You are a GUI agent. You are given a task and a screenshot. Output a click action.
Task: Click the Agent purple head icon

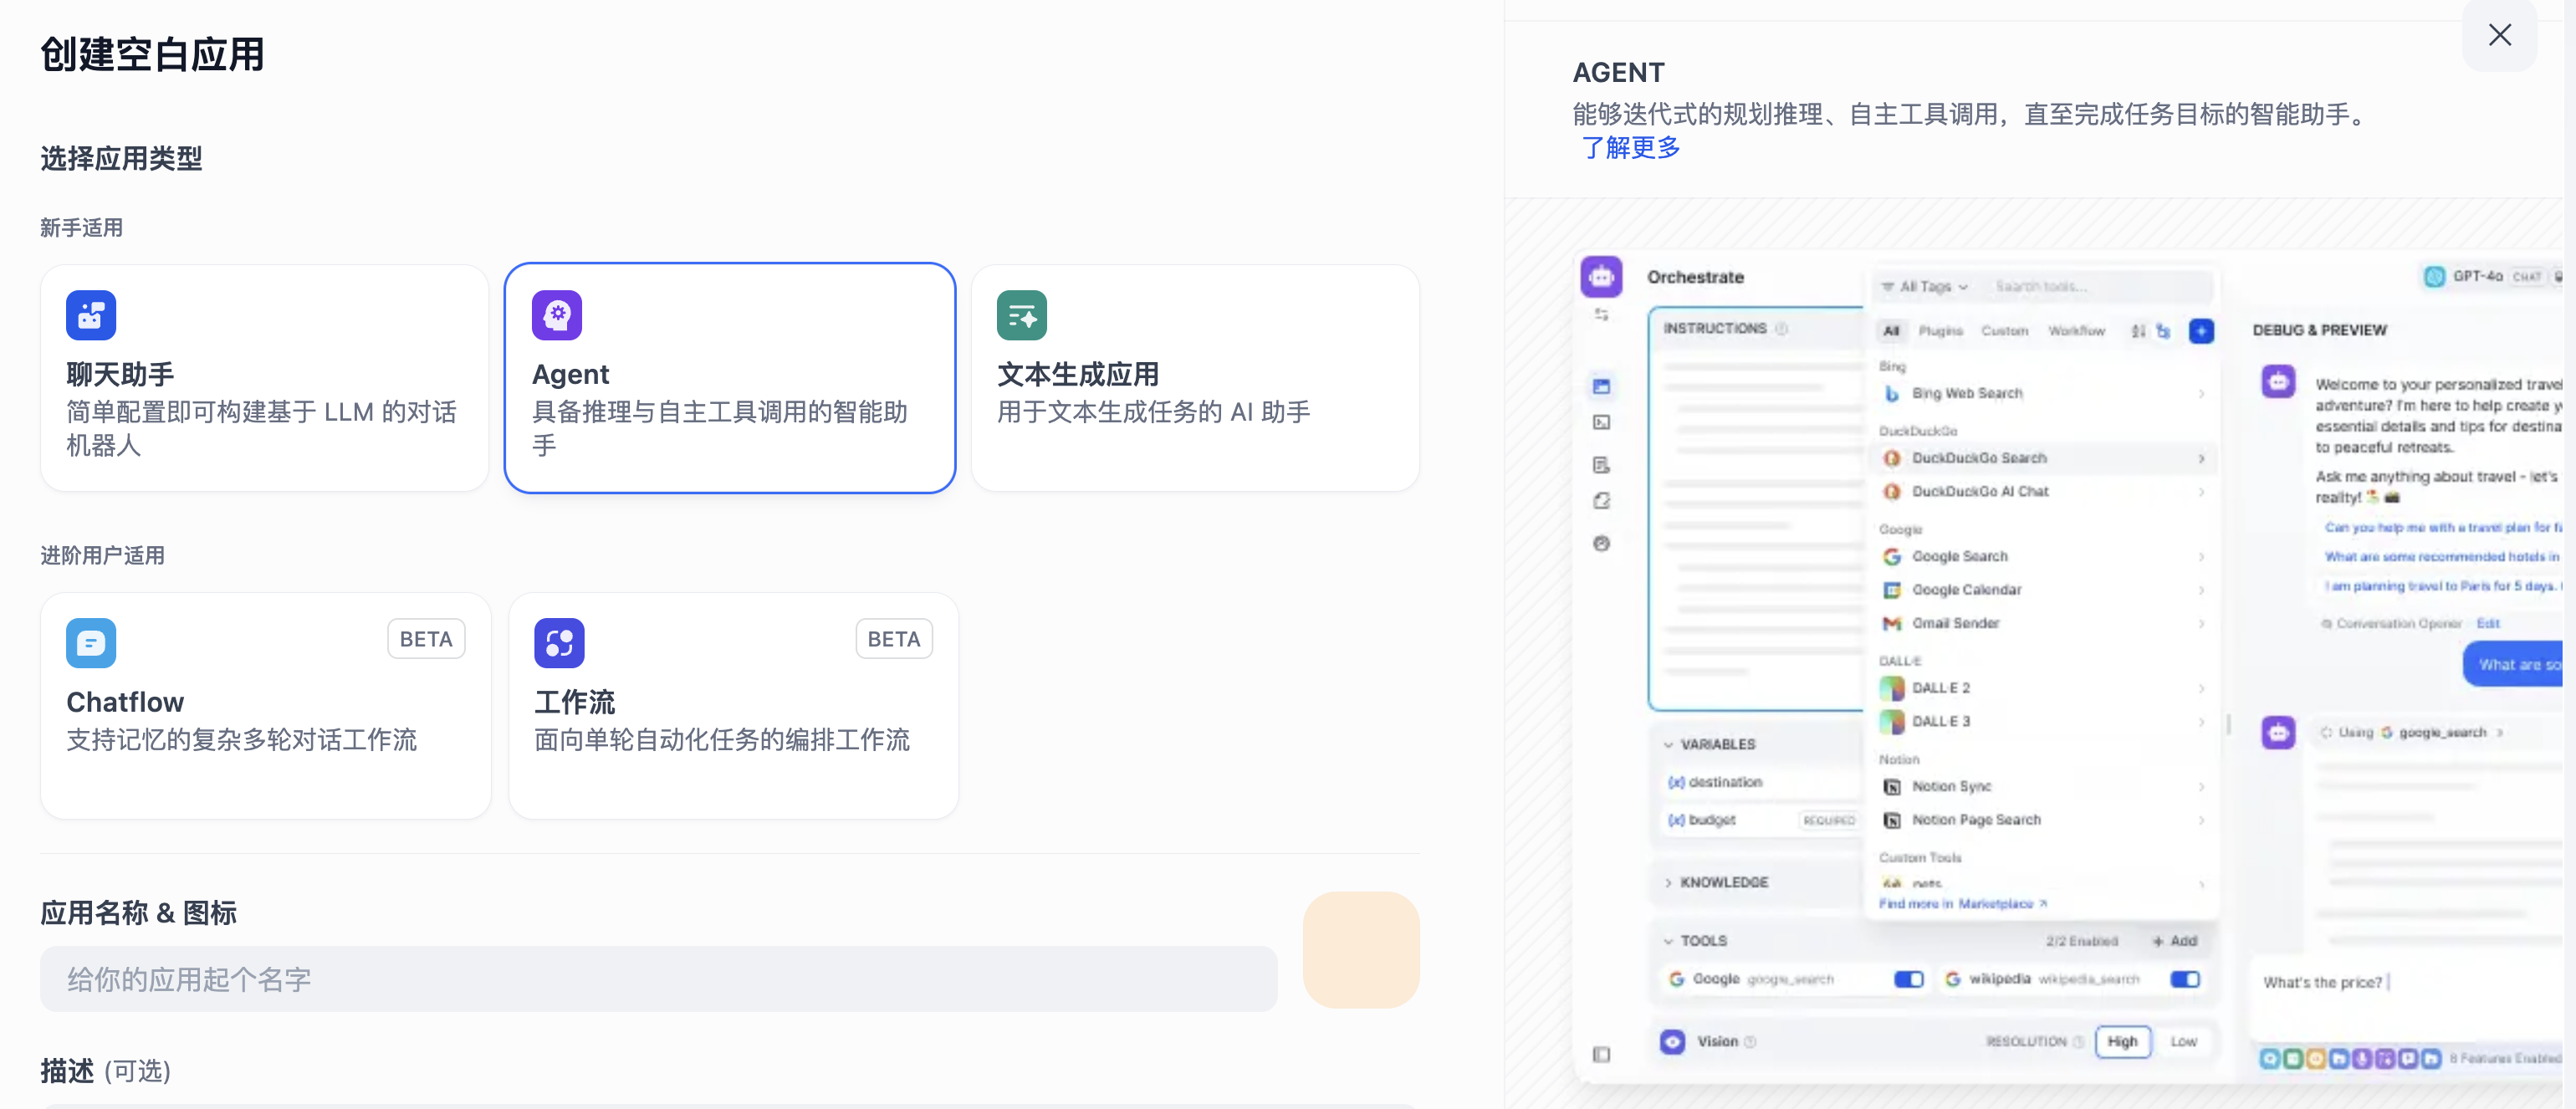[x=557, y=316]
